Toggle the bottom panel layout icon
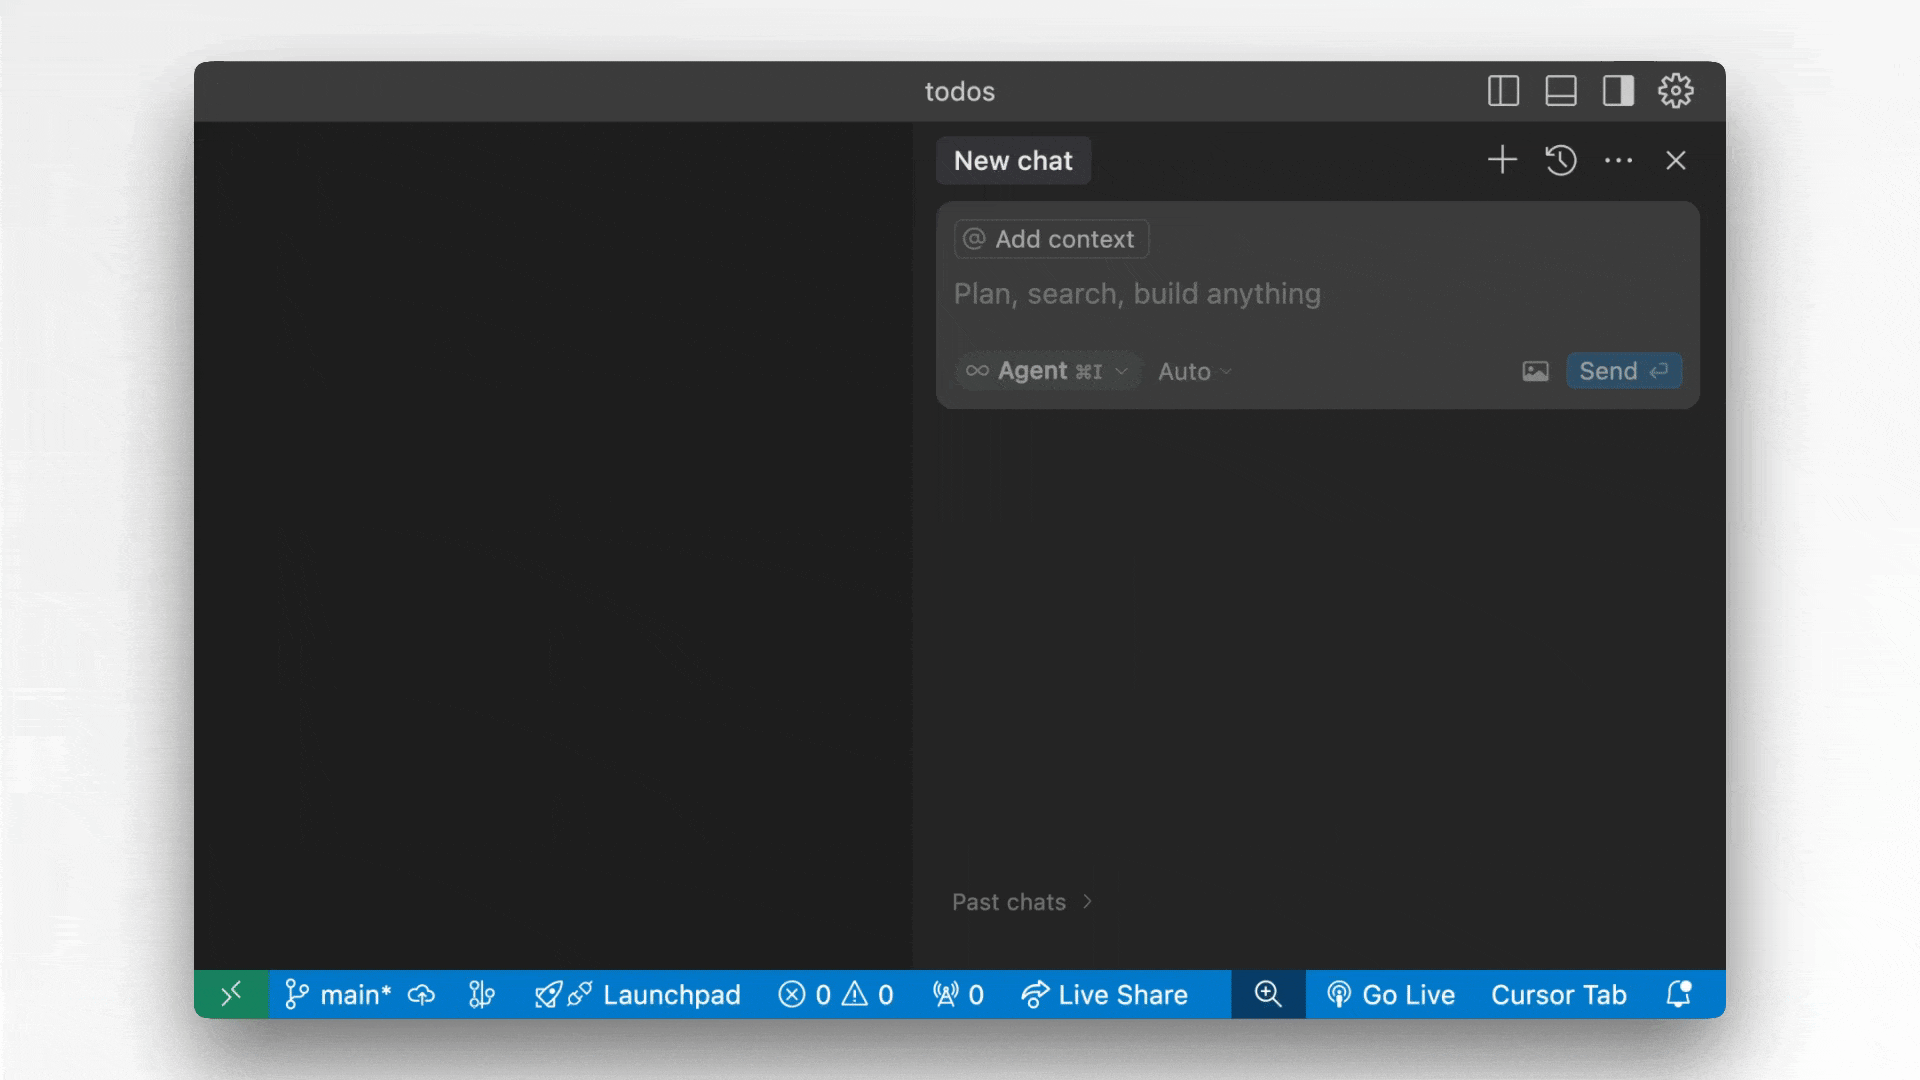Viewport: 1920px width, 1080px height. (x=1561, y=91)
